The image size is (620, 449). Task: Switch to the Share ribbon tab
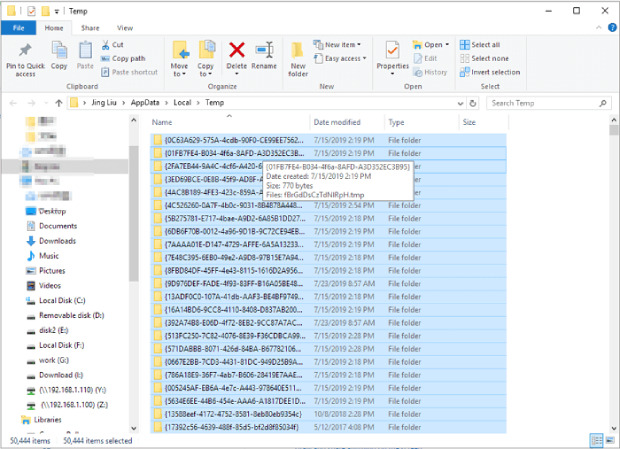pyautogui.click(x=90, y=28)
